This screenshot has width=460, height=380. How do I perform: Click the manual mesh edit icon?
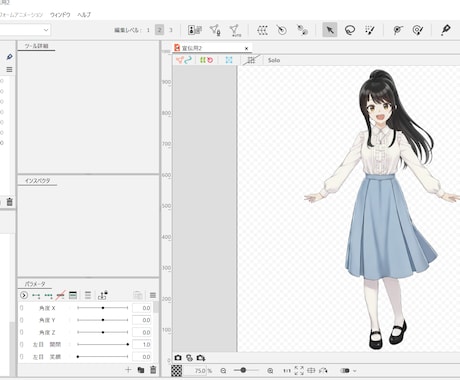[x=215, y=30]
